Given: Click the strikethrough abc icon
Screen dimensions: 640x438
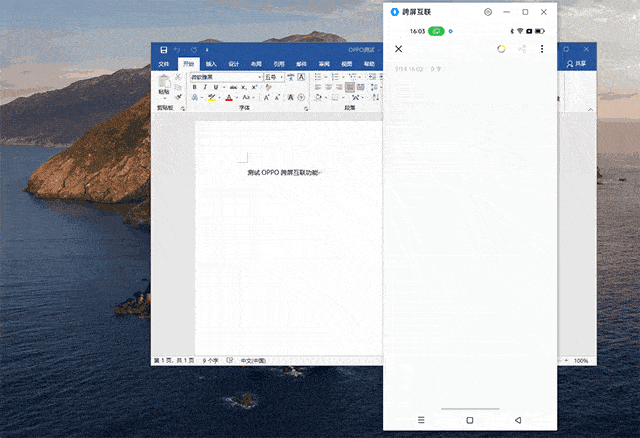Looking at the screenshot, I should [233, 87].
